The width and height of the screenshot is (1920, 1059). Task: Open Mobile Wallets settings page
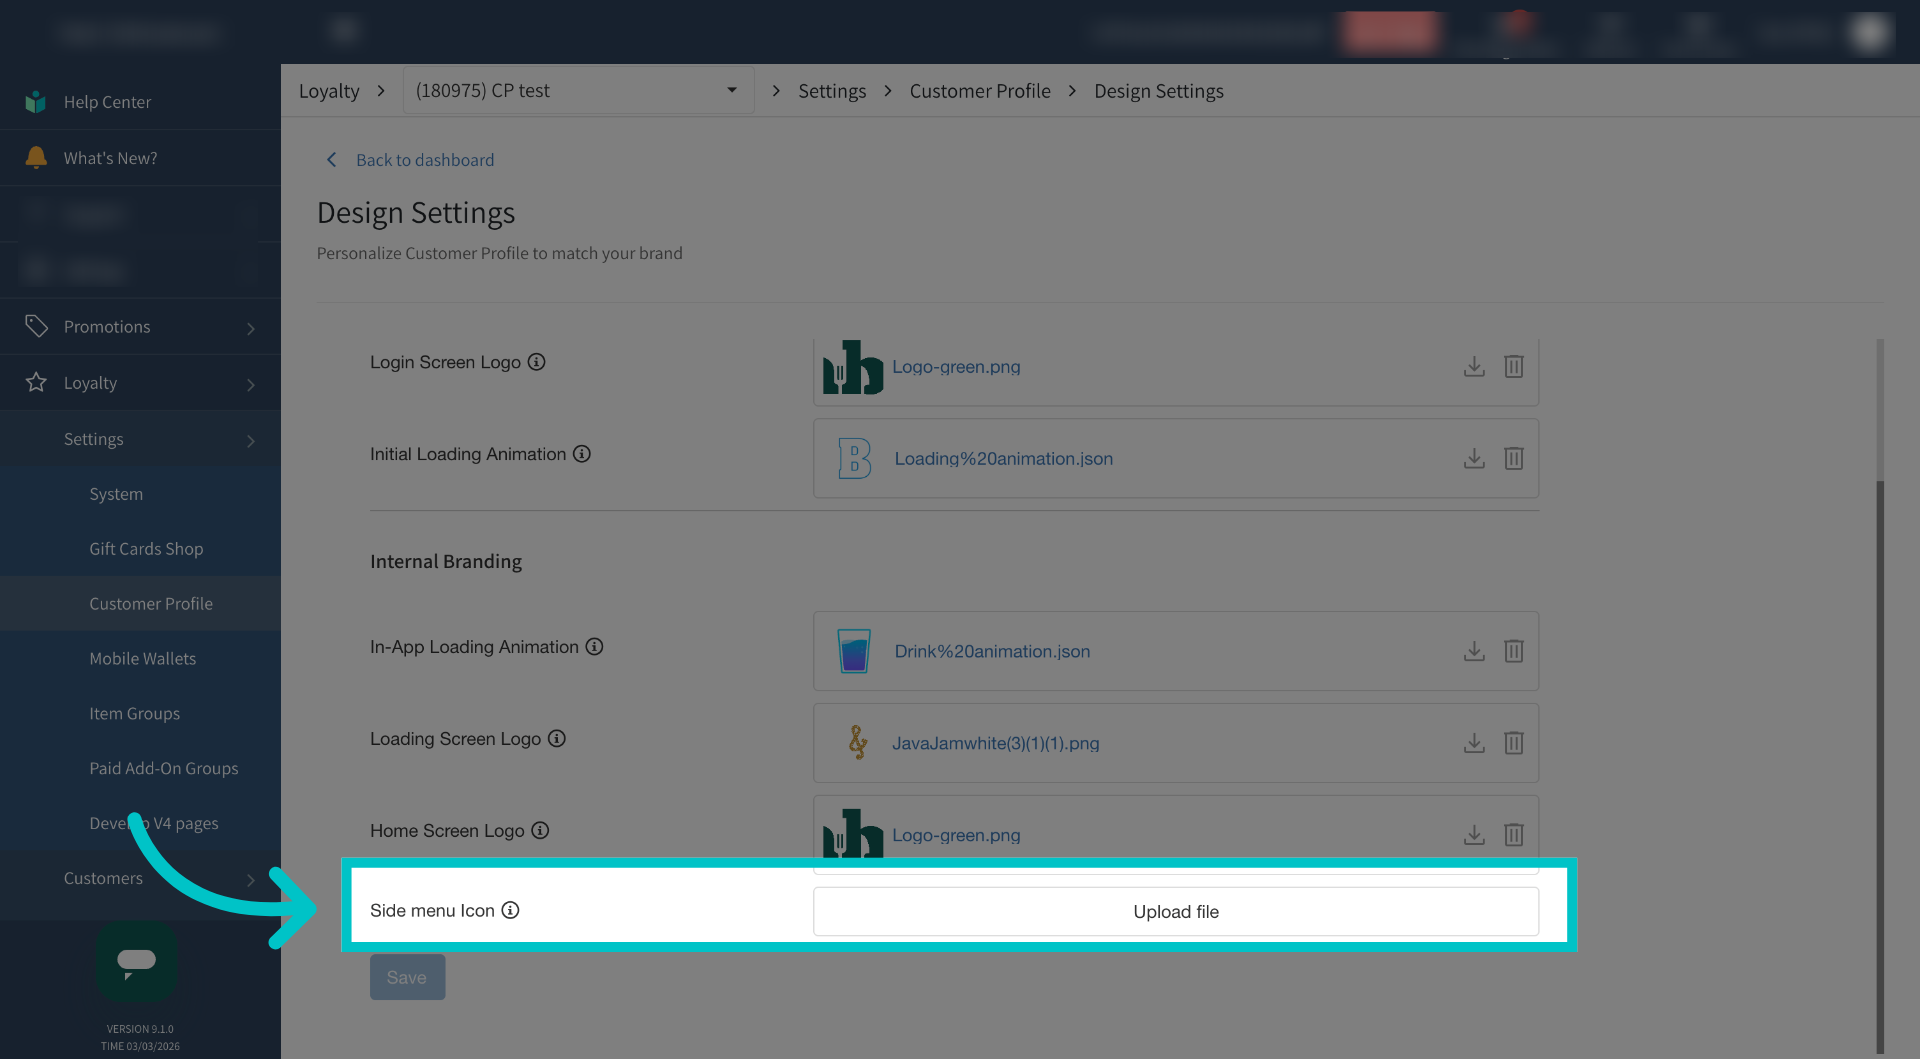[143, 659]
